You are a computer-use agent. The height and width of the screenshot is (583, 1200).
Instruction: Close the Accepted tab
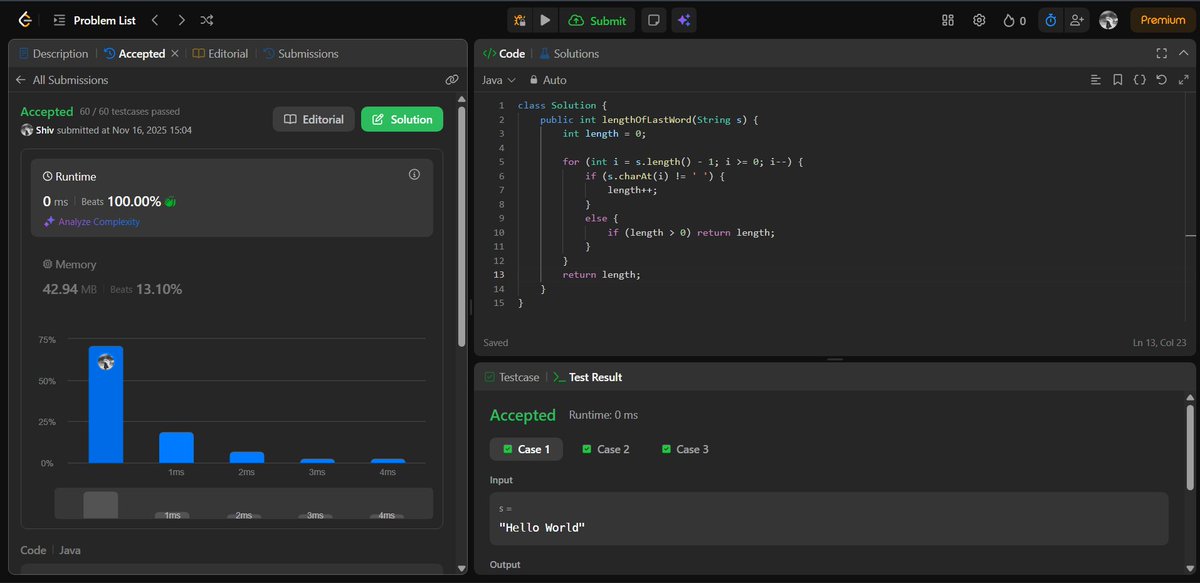tap(175, 54)
